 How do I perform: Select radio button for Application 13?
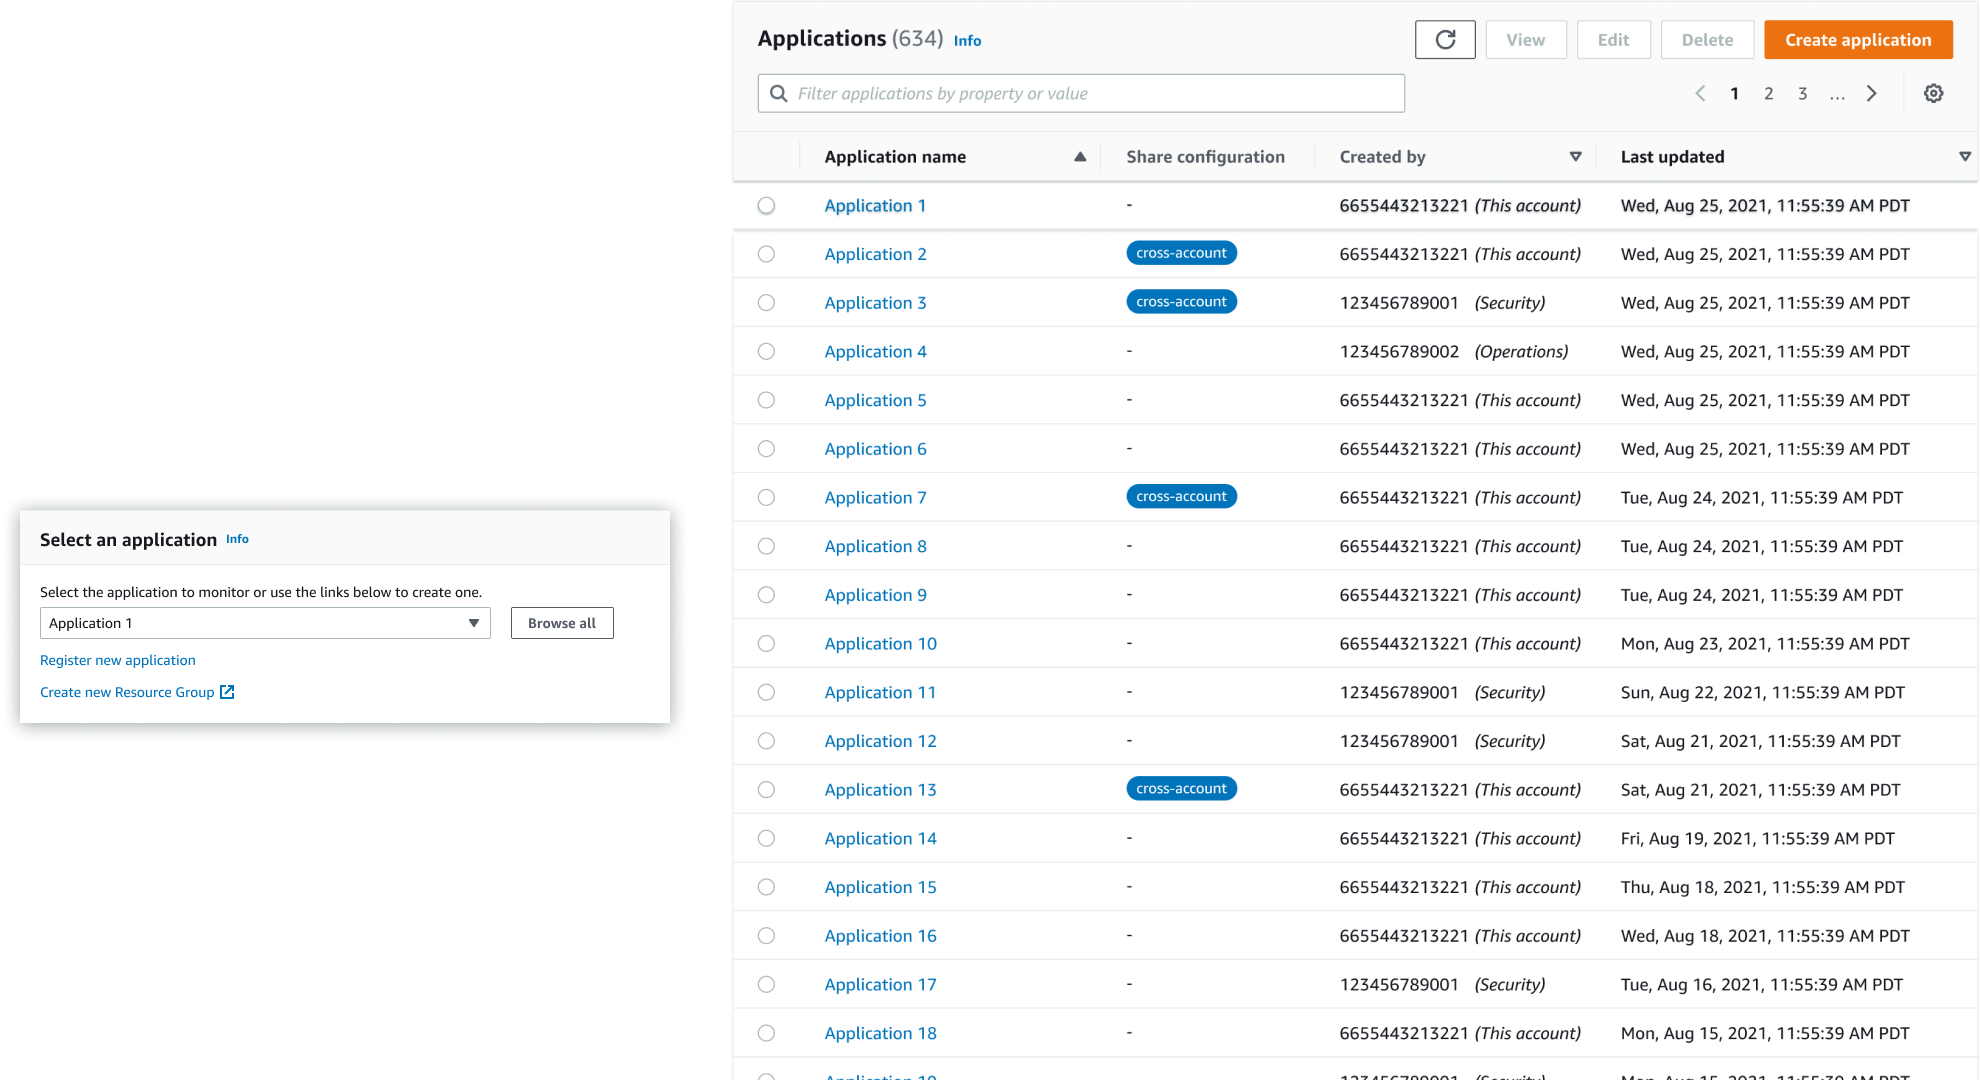click(x=766, y=790)
